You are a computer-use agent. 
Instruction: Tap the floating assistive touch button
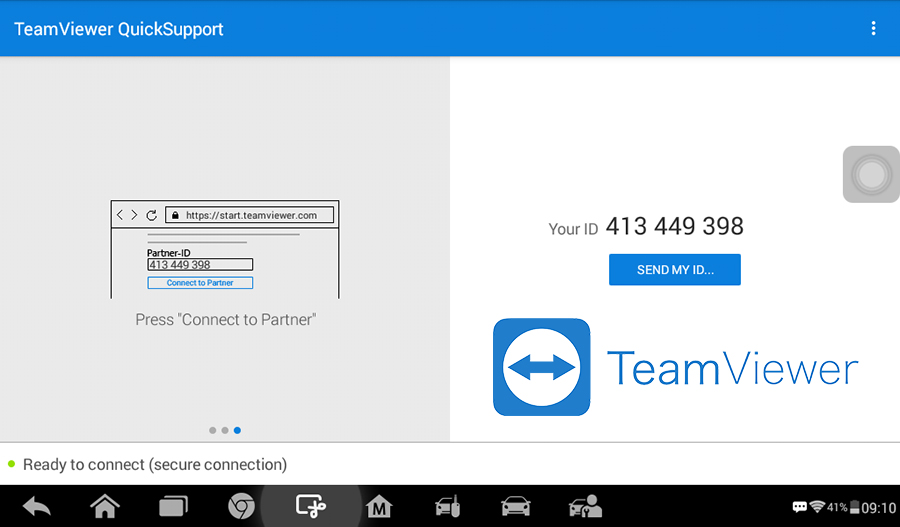(x=871, y=175)
